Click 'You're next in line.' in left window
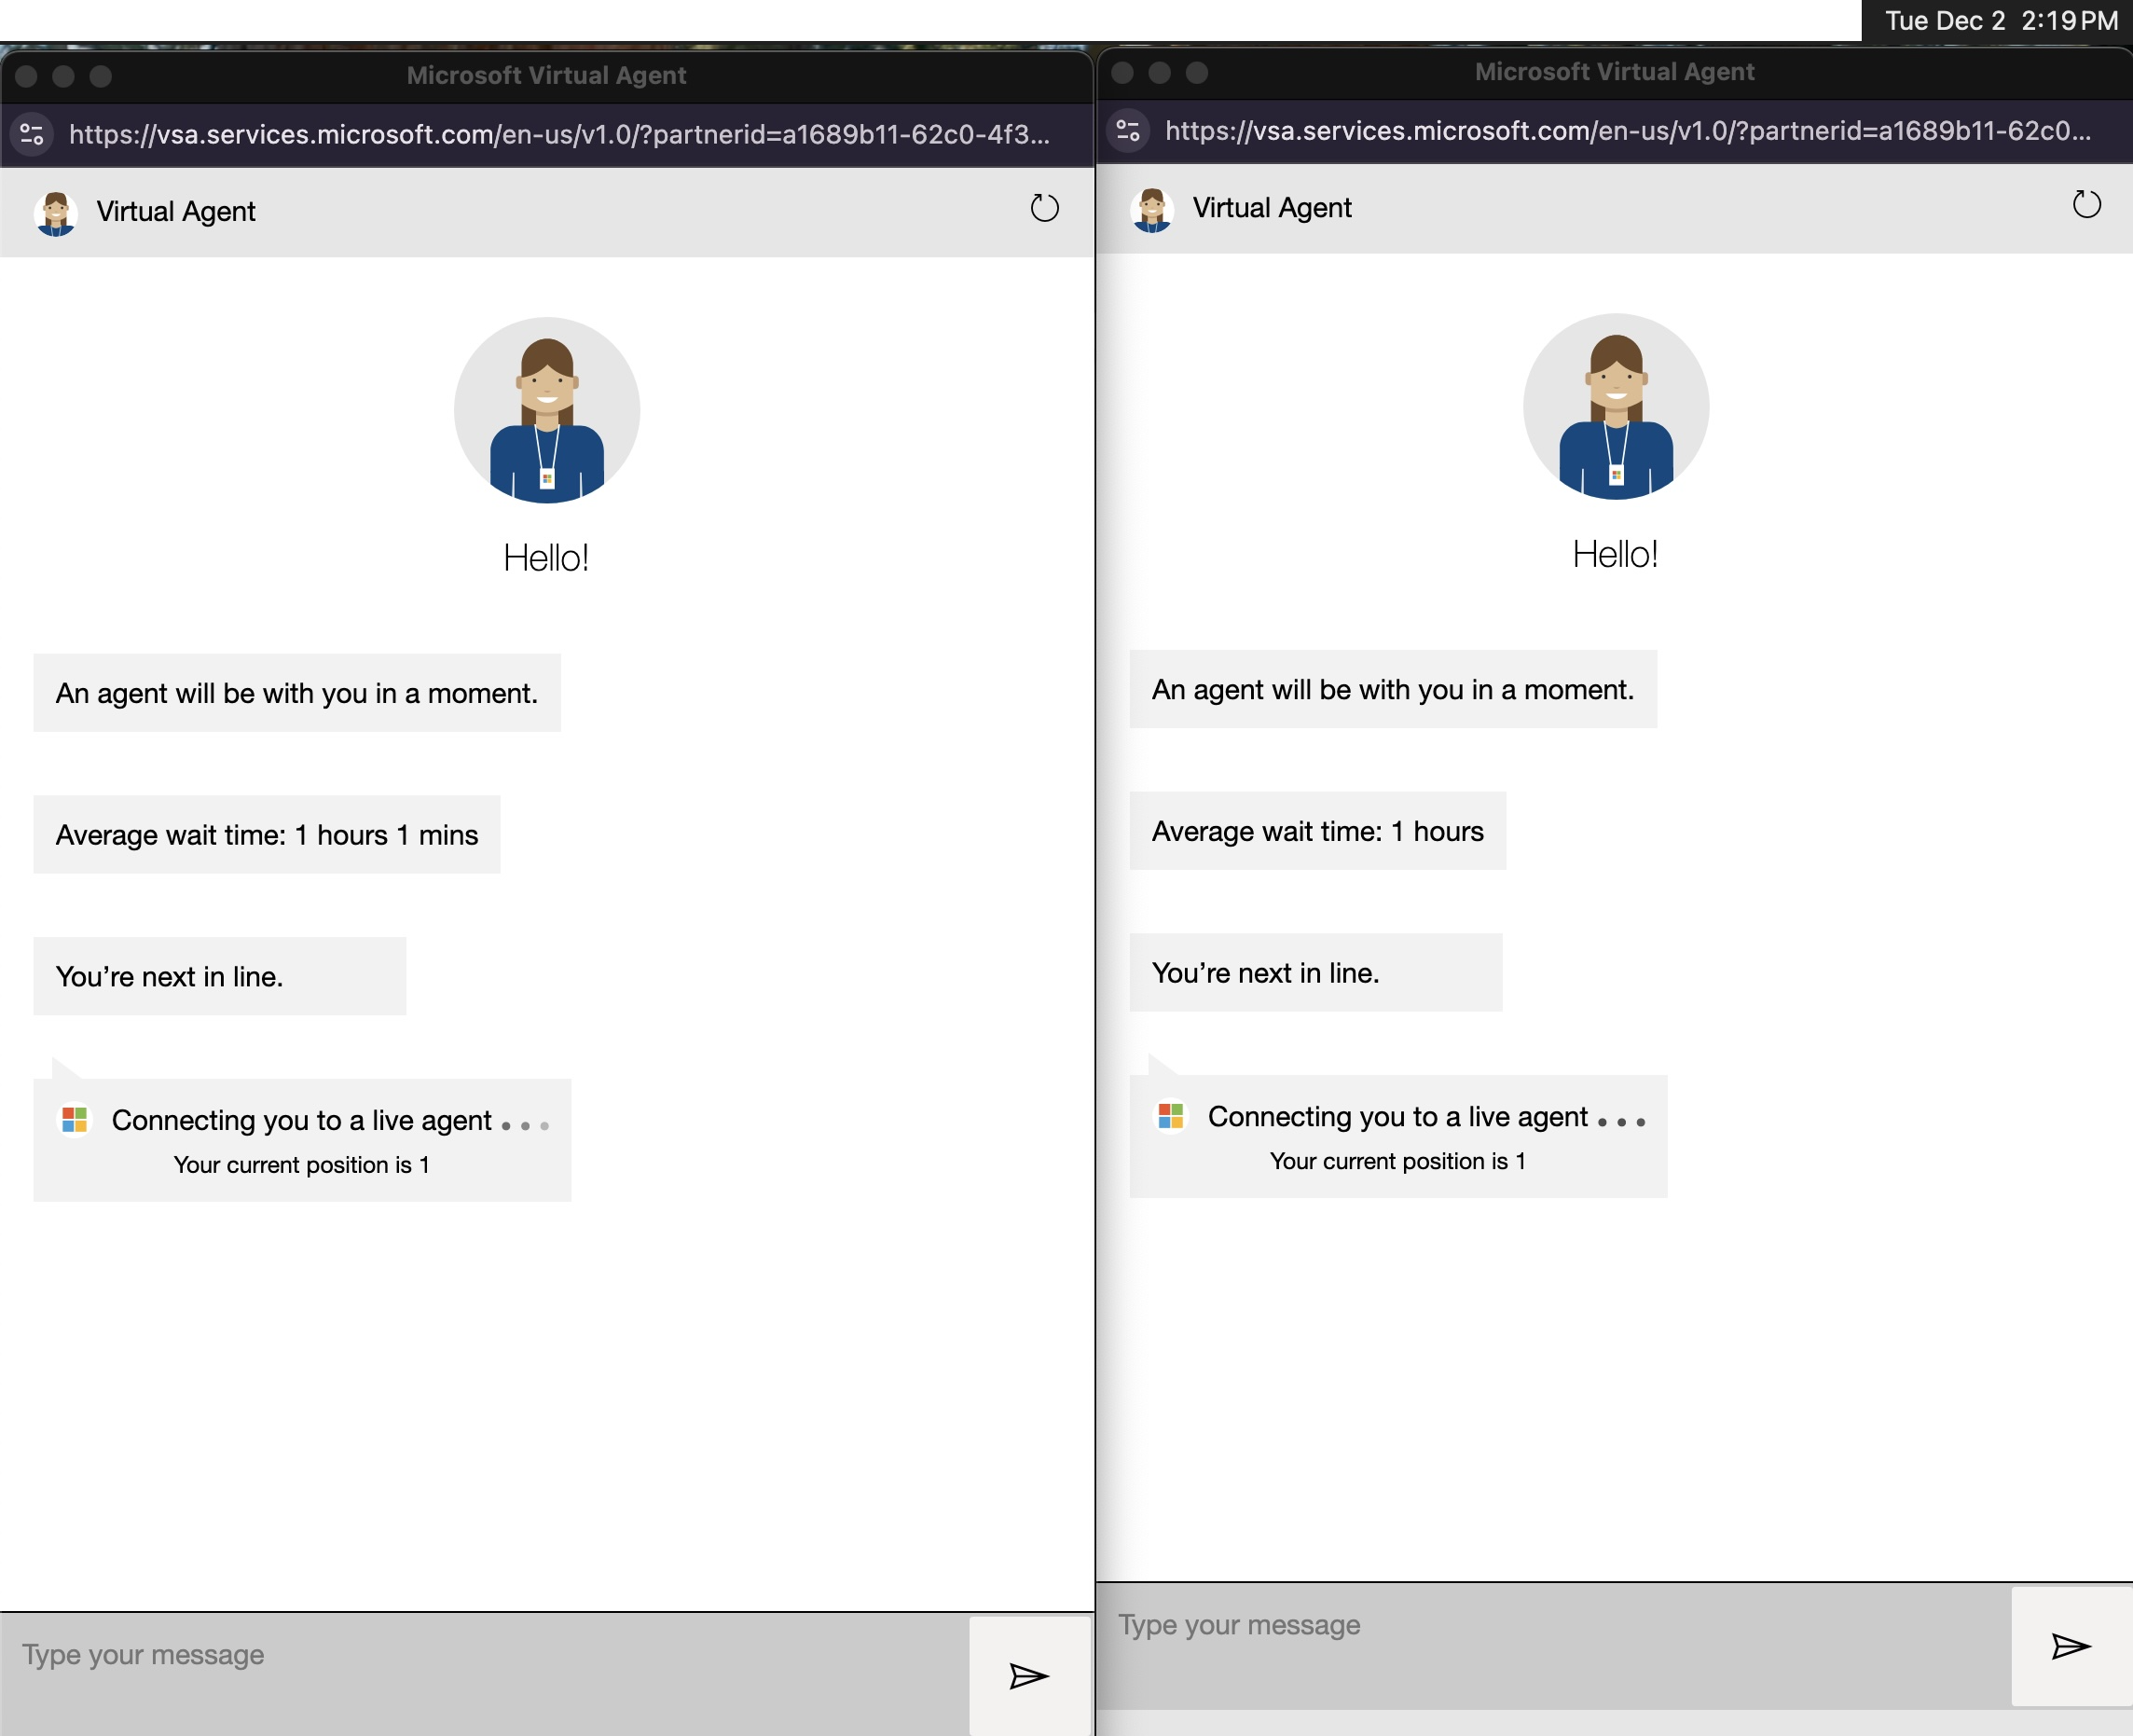Image resolution: width=2133 pixels, height=1736 pixels. click(220, 976)
